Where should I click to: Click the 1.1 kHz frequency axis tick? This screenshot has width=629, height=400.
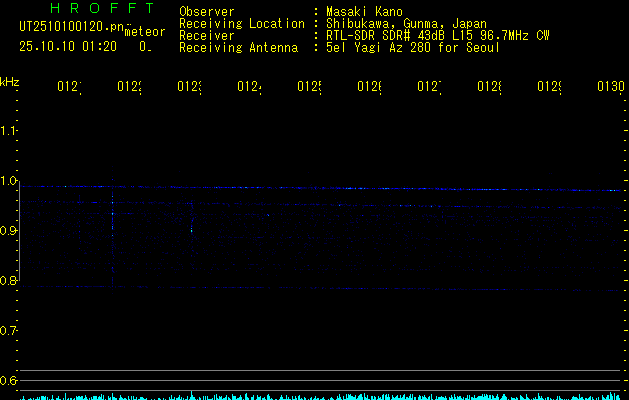tap(10, 130)
